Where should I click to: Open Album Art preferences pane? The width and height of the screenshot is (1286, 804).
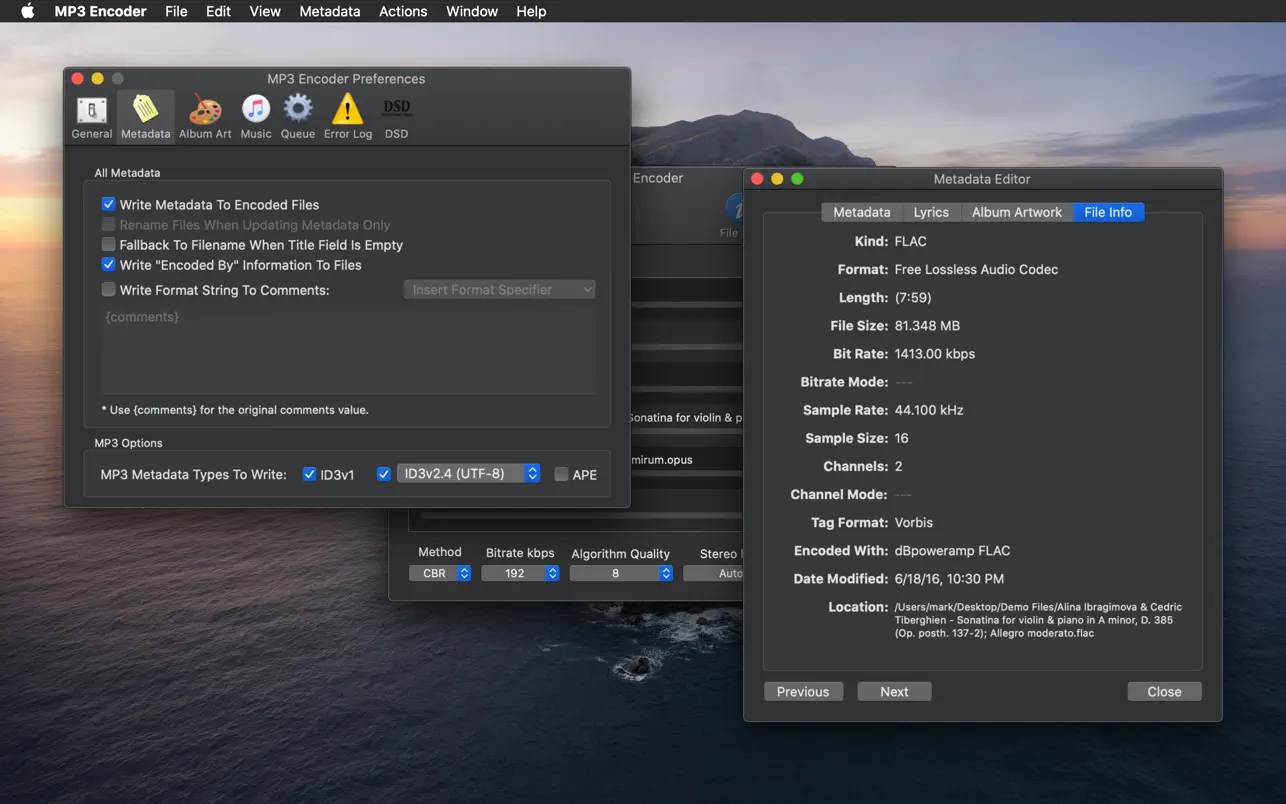point(205,116)
